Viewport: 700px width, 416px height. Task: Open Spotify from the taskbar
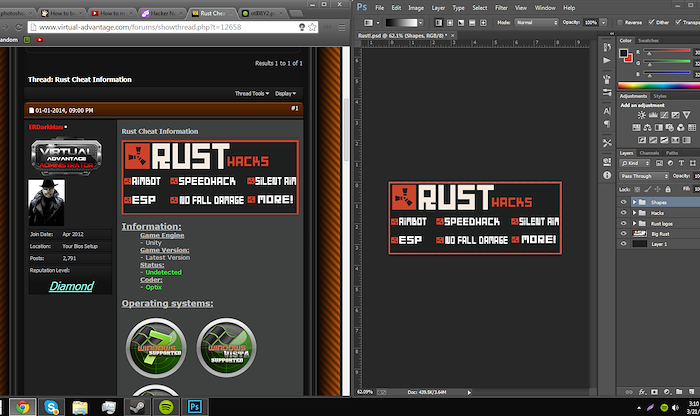[x=166, y=407]
